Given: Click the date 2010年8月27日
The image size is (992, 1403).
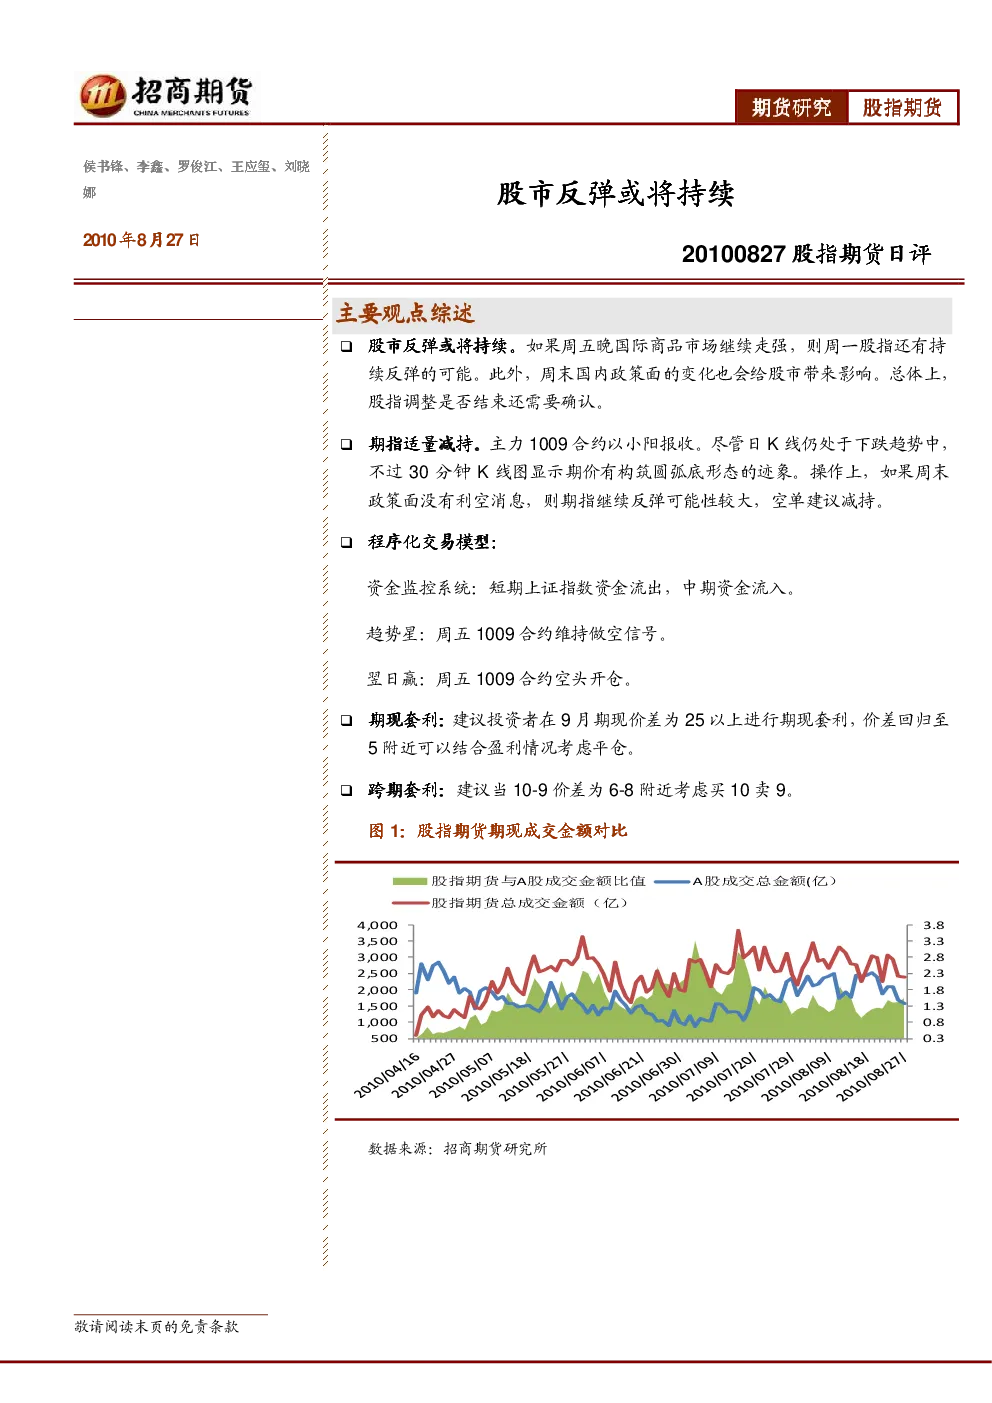Looking at the screenshot, I should [x=141, y=240].
